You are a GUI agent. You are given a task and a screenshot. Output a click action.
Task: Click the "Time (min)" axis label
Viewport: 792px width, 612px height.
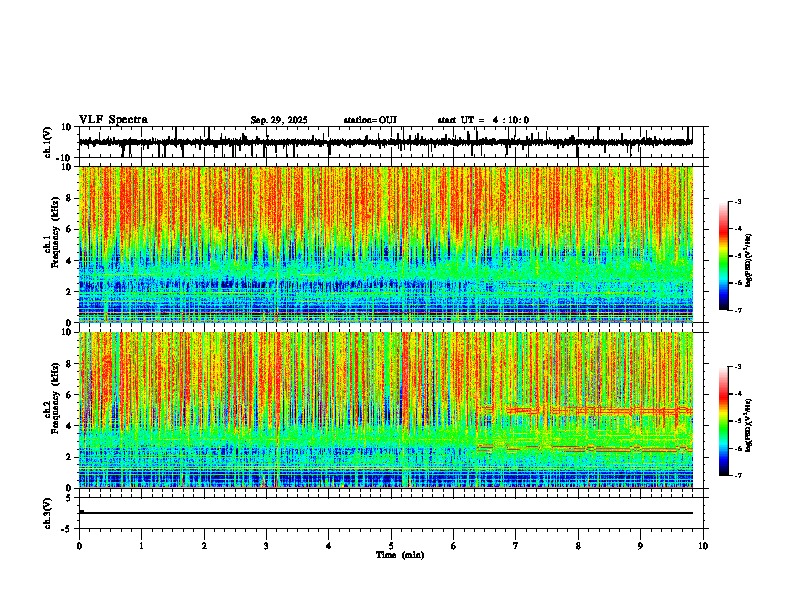[400, 555]
